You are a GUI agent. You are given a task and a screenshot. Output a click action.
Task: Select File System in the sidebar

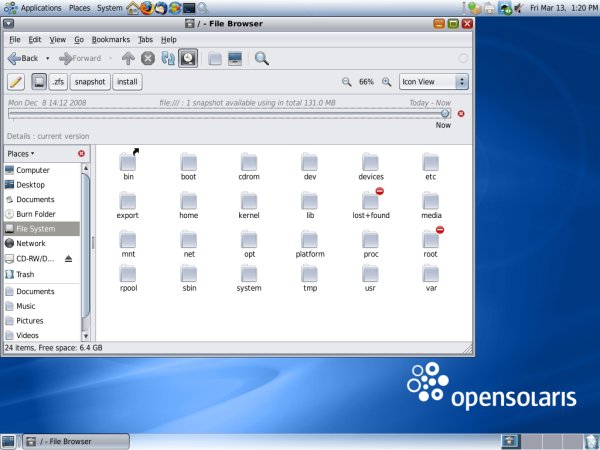click(42, 228)
